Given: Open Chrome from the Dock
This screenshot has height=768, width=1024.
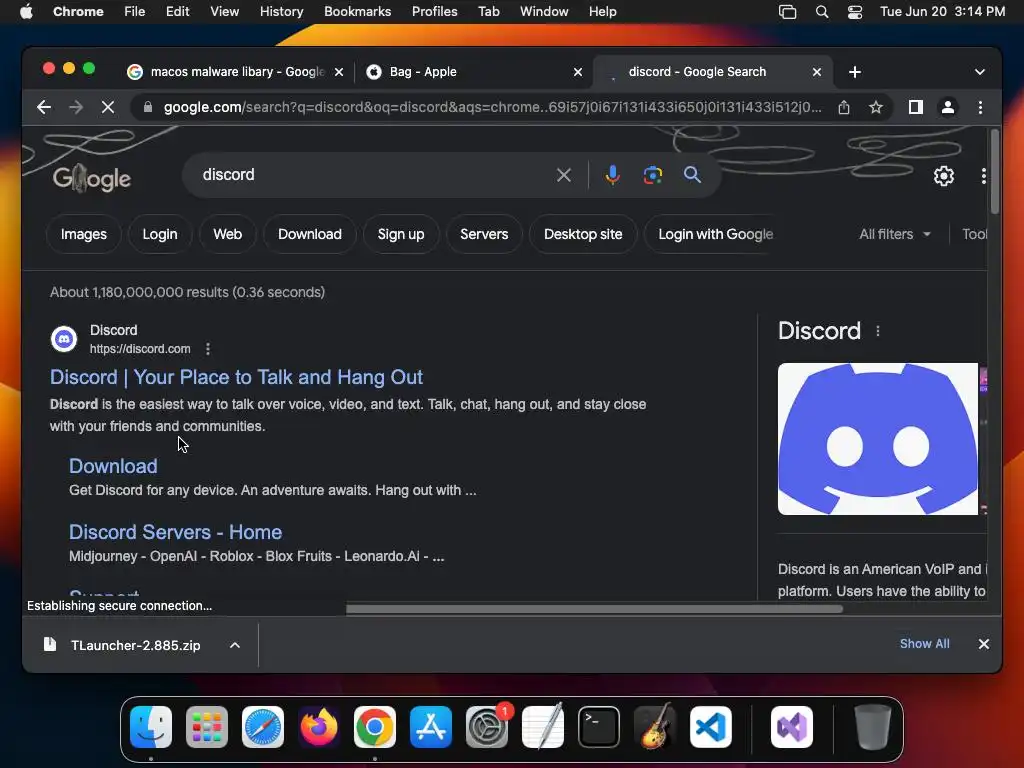Looking at the screenshot, I should [375, 727].
